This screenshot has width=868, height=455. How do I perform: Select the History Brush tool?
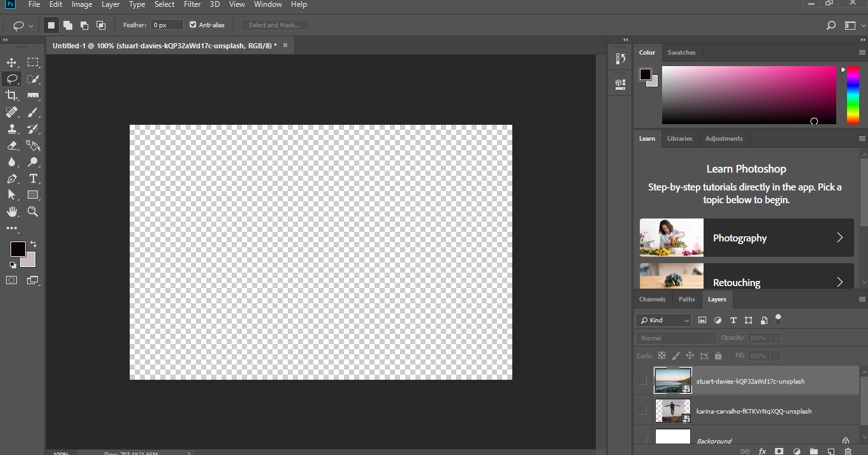click(x=33, y=129)
